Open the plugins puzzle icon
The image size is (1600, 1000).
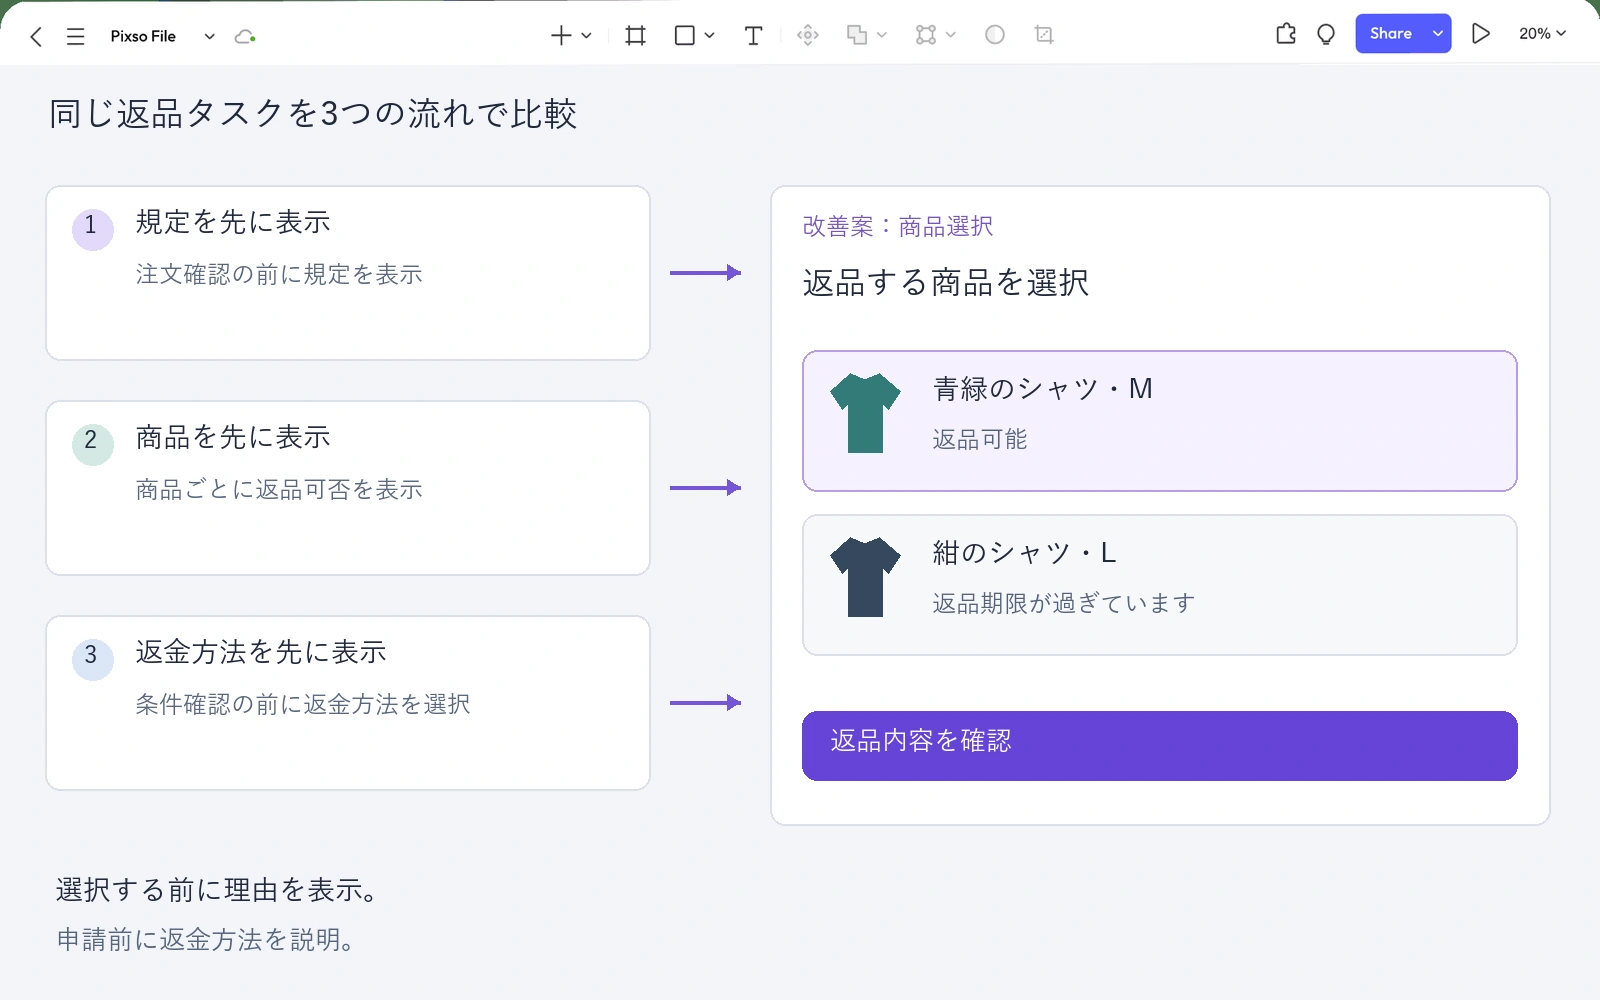pos(1286,35)
